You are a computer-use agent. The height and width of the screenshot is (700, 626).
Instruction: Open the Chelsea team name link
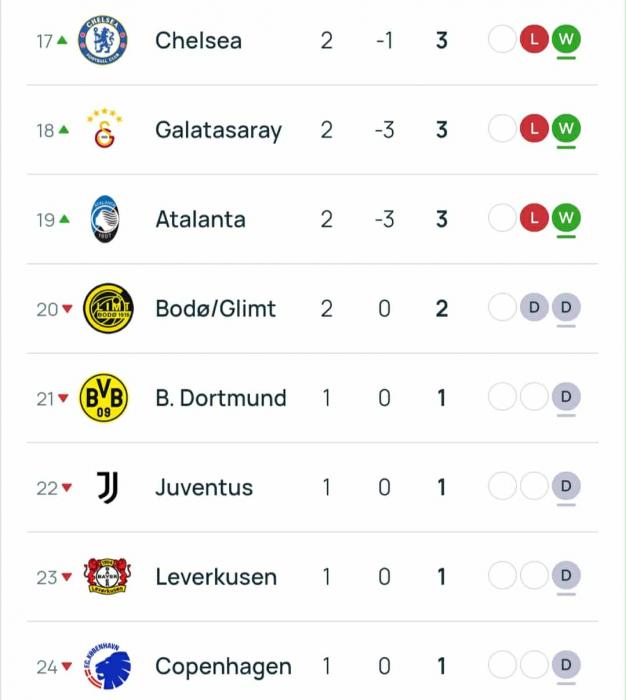pyautogui.click(x=198, y=41)
